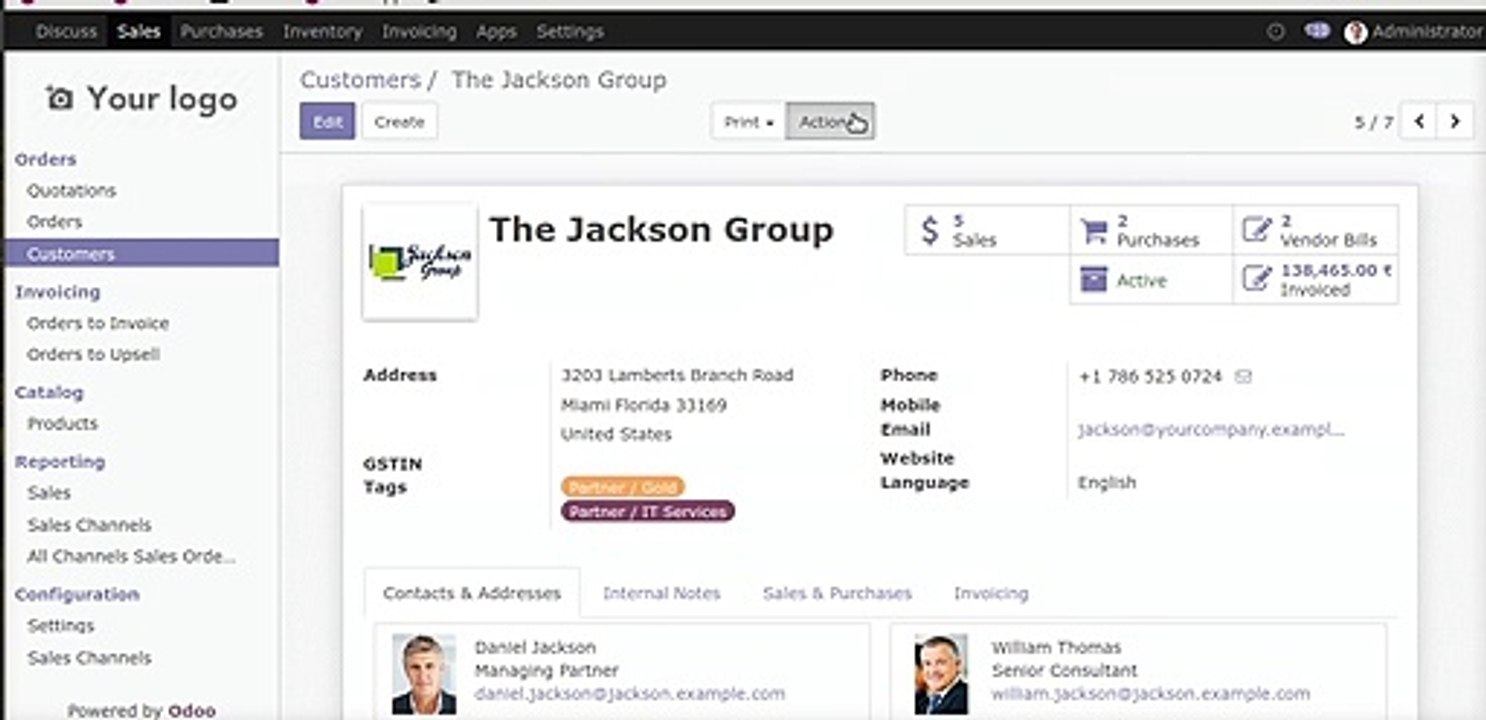Open the 138,465.00 Invoiced stat button
Image resolution: width=1486 pixels, height=720 pixels.
tap(1316, 280)
